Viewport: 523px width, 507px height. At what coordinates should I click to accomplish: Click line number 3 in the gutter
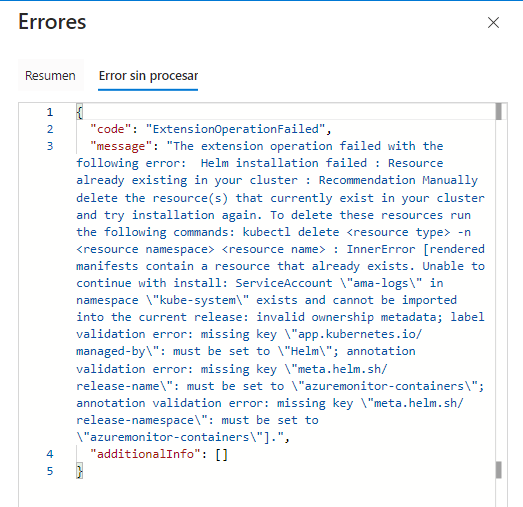tap(50, 146)
